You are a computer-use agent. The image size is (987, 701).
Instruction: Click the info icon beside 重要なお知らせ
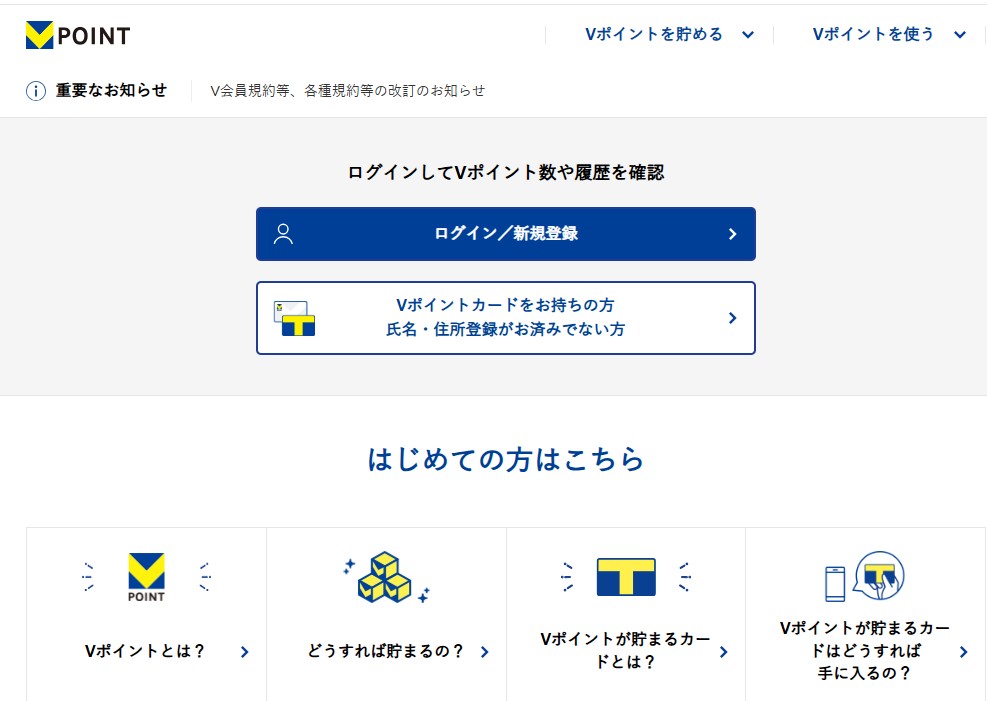click(36, 91)
